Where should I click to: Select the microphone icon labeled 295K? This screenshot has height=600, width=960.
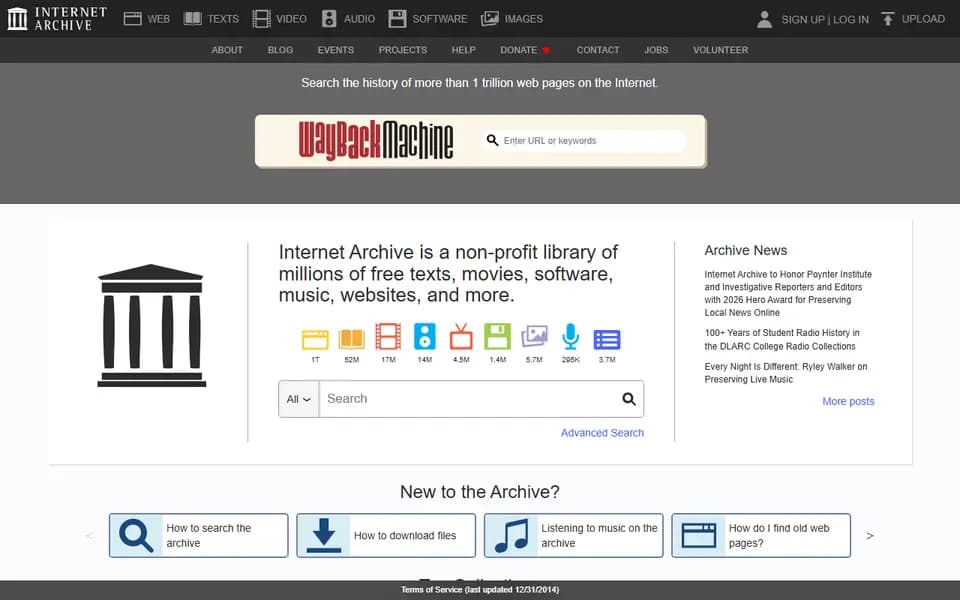(x=570, y=337)
